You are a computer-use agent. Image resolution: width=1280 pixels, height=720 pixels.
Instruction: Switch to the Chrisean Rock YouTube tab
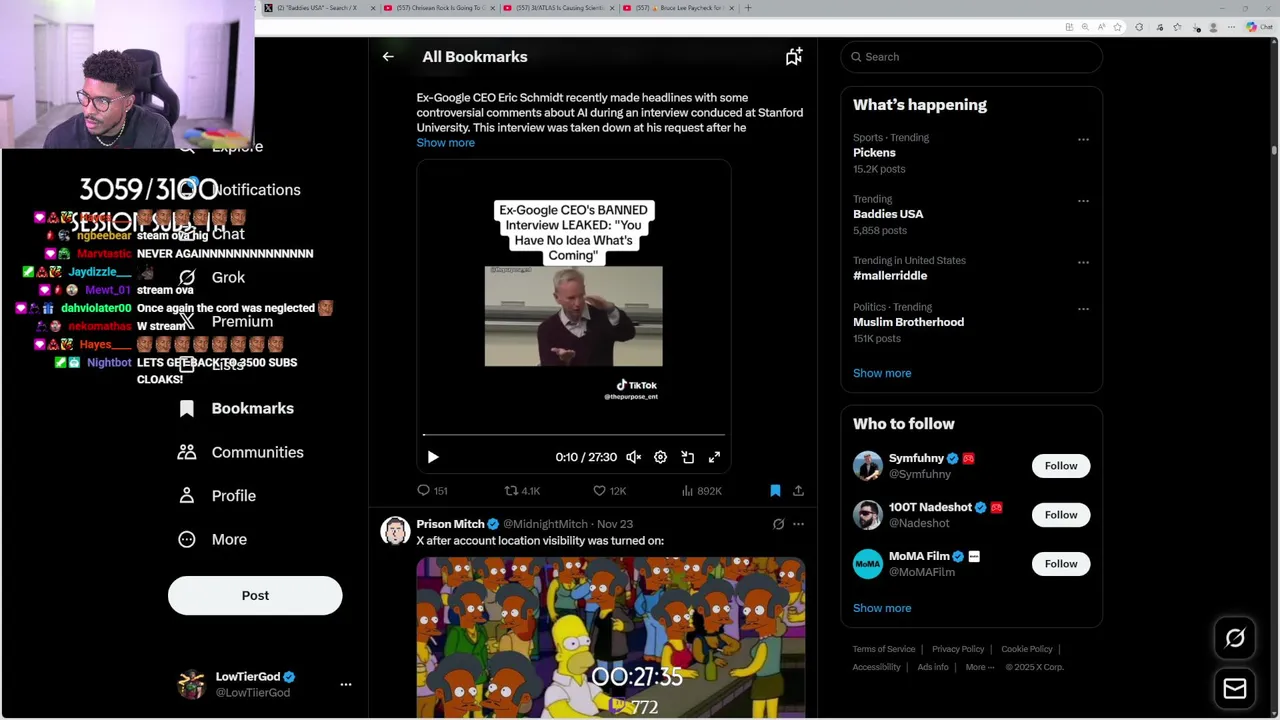coord(440,8)
